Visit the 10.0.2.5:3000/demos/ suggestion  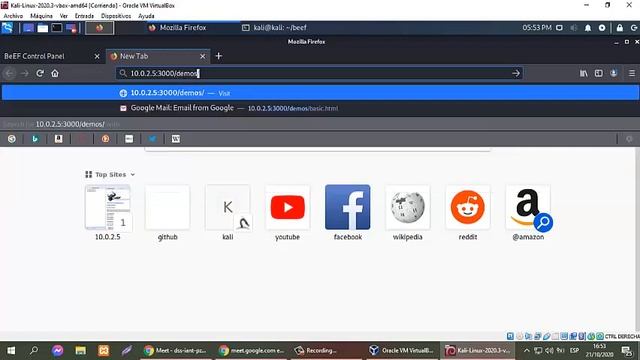tap(320, 93)
